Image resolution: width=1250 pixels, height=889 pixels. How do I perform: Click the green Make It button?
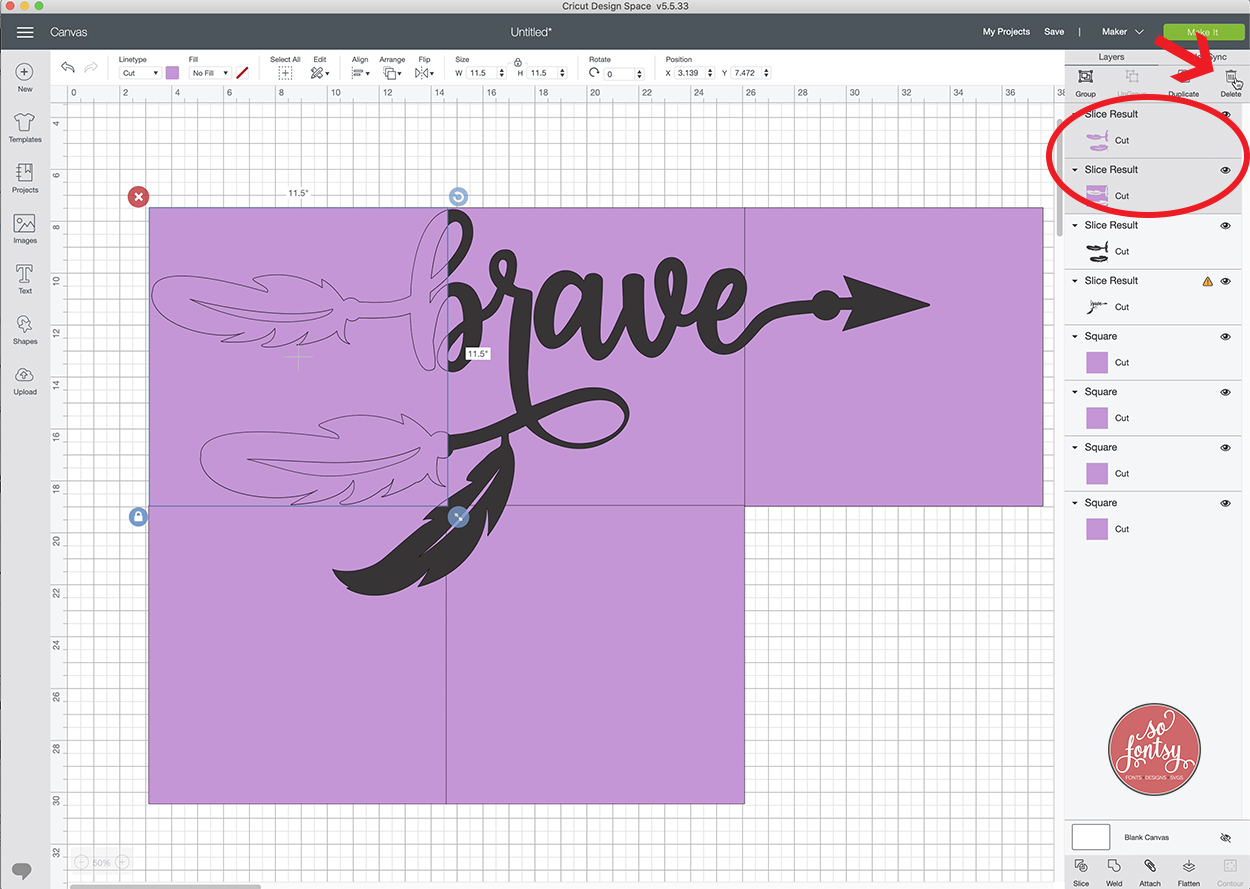point(1203,32)
